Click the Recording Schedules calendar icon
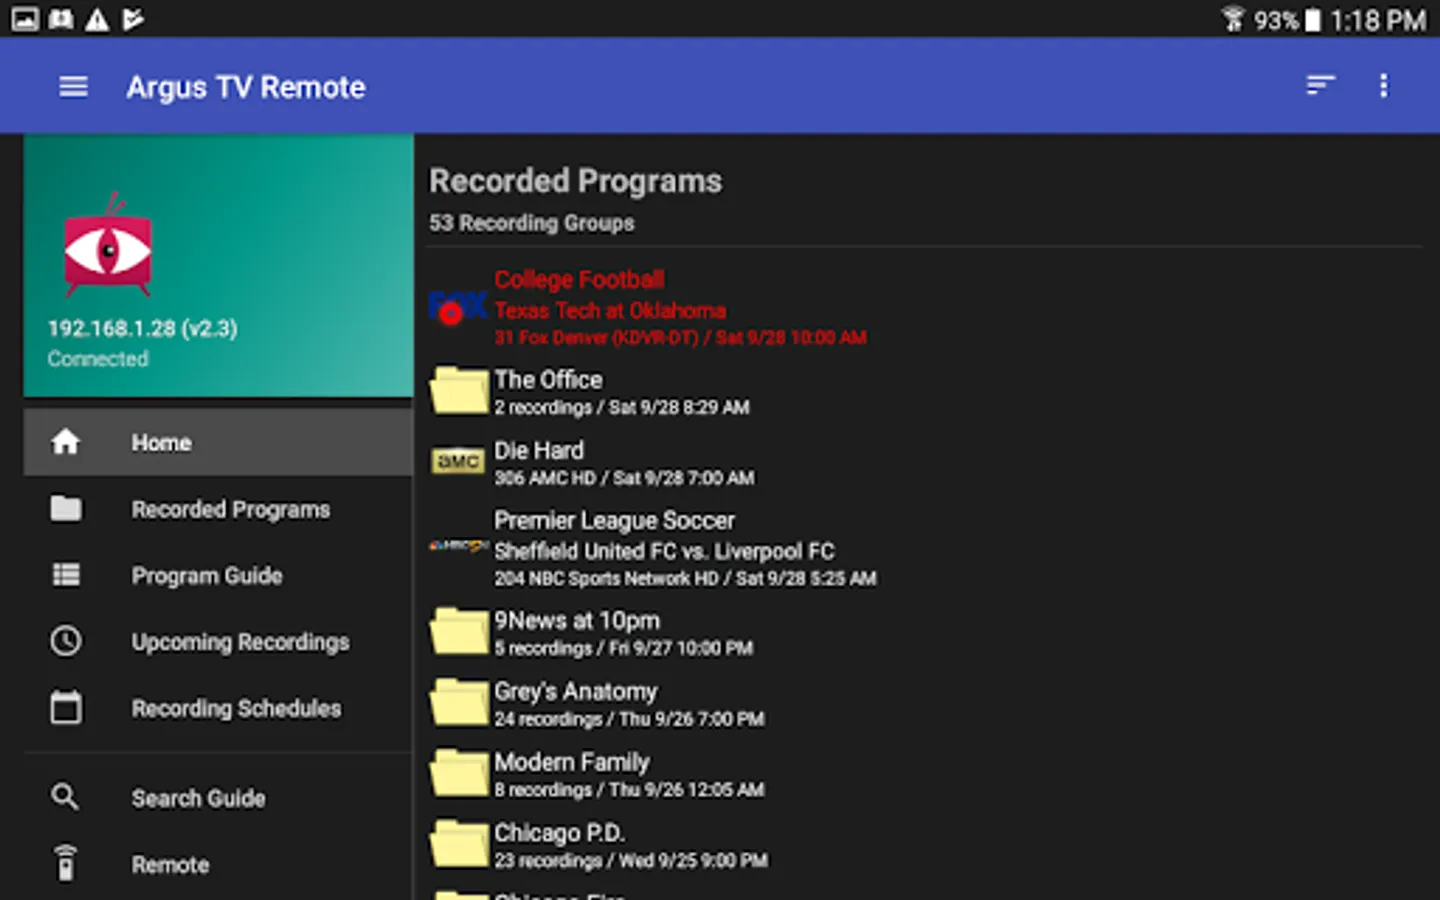Viewport: 1440px width, 900px height. coord(66,707)
